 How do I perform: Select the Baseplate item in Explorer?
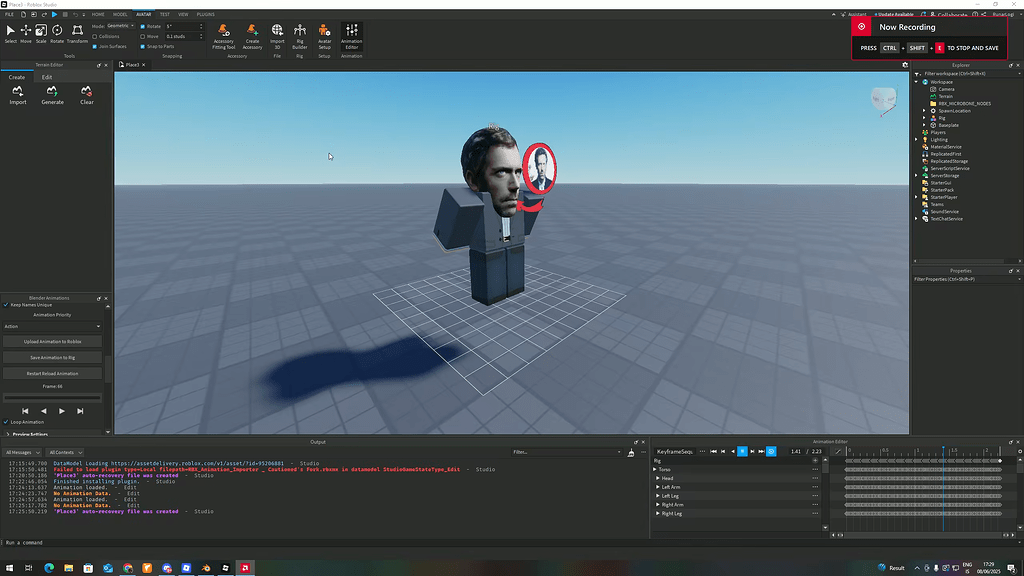[948, 125]
